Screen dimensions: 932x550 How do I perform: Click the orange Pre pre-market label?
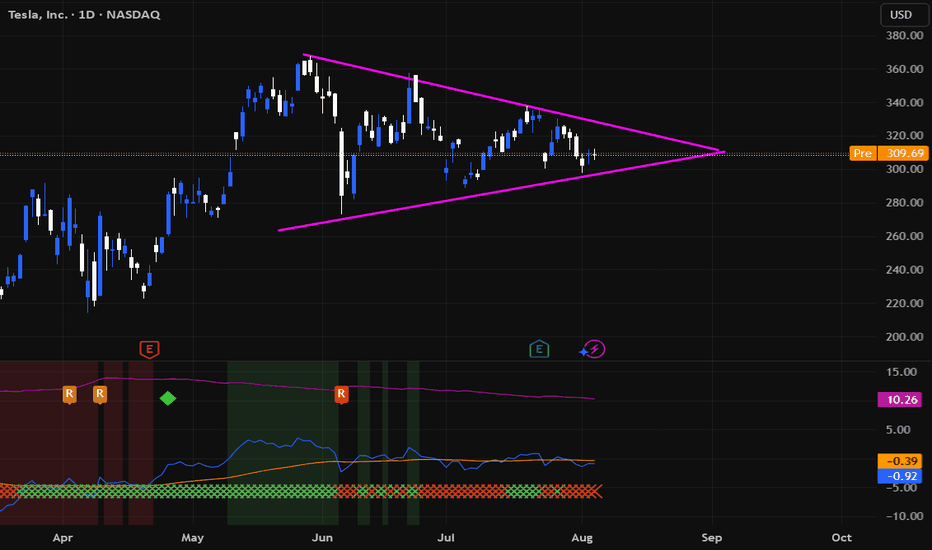click(862, 153)
